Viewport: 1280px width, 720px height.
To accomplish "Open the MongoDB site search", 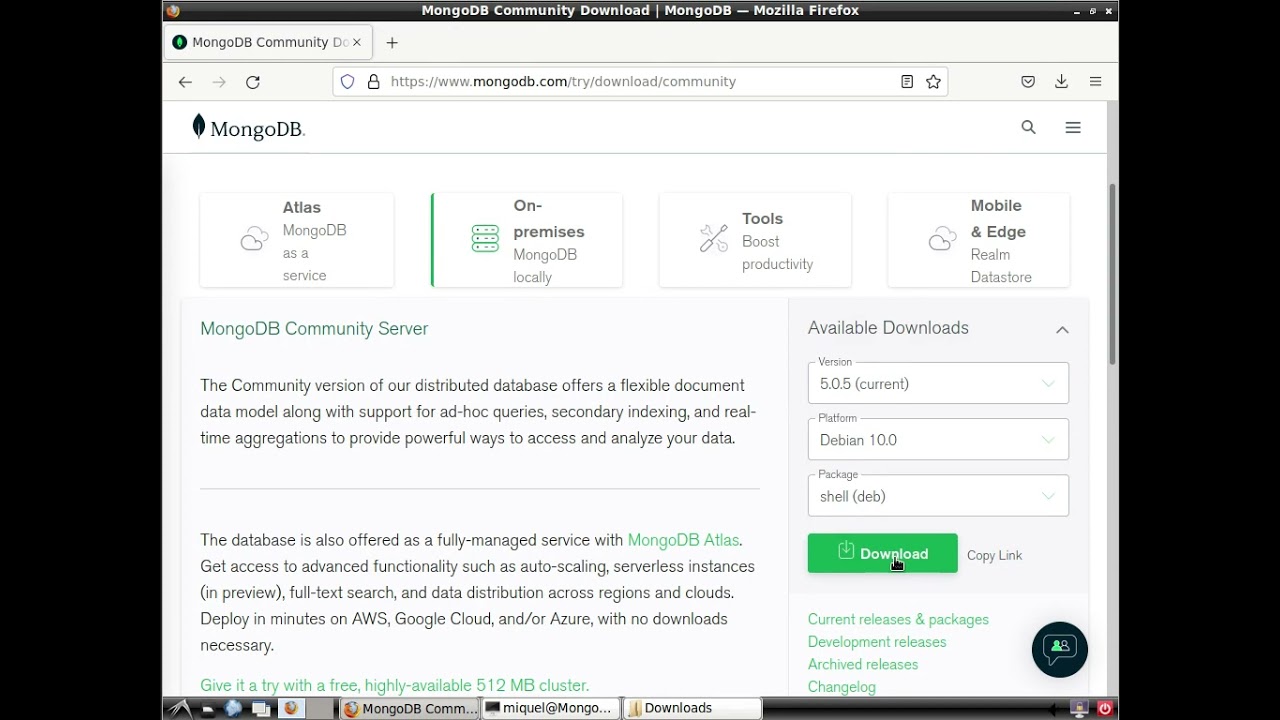I will [x=1028, y=127].
